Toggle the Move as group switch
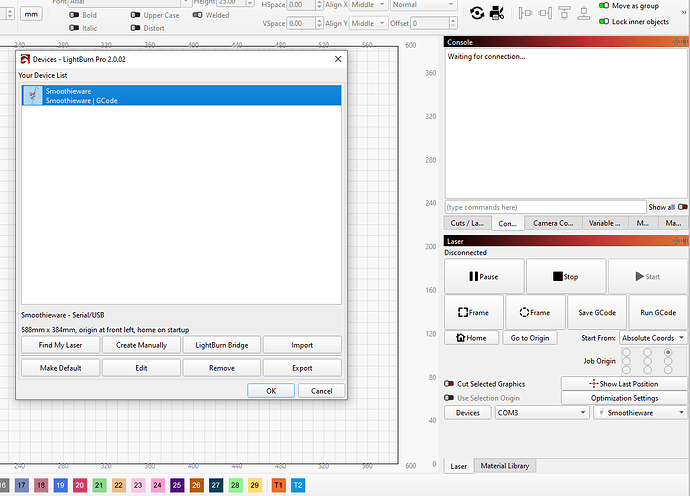Screen dimensions: 690x496 (x=603, y=6)
